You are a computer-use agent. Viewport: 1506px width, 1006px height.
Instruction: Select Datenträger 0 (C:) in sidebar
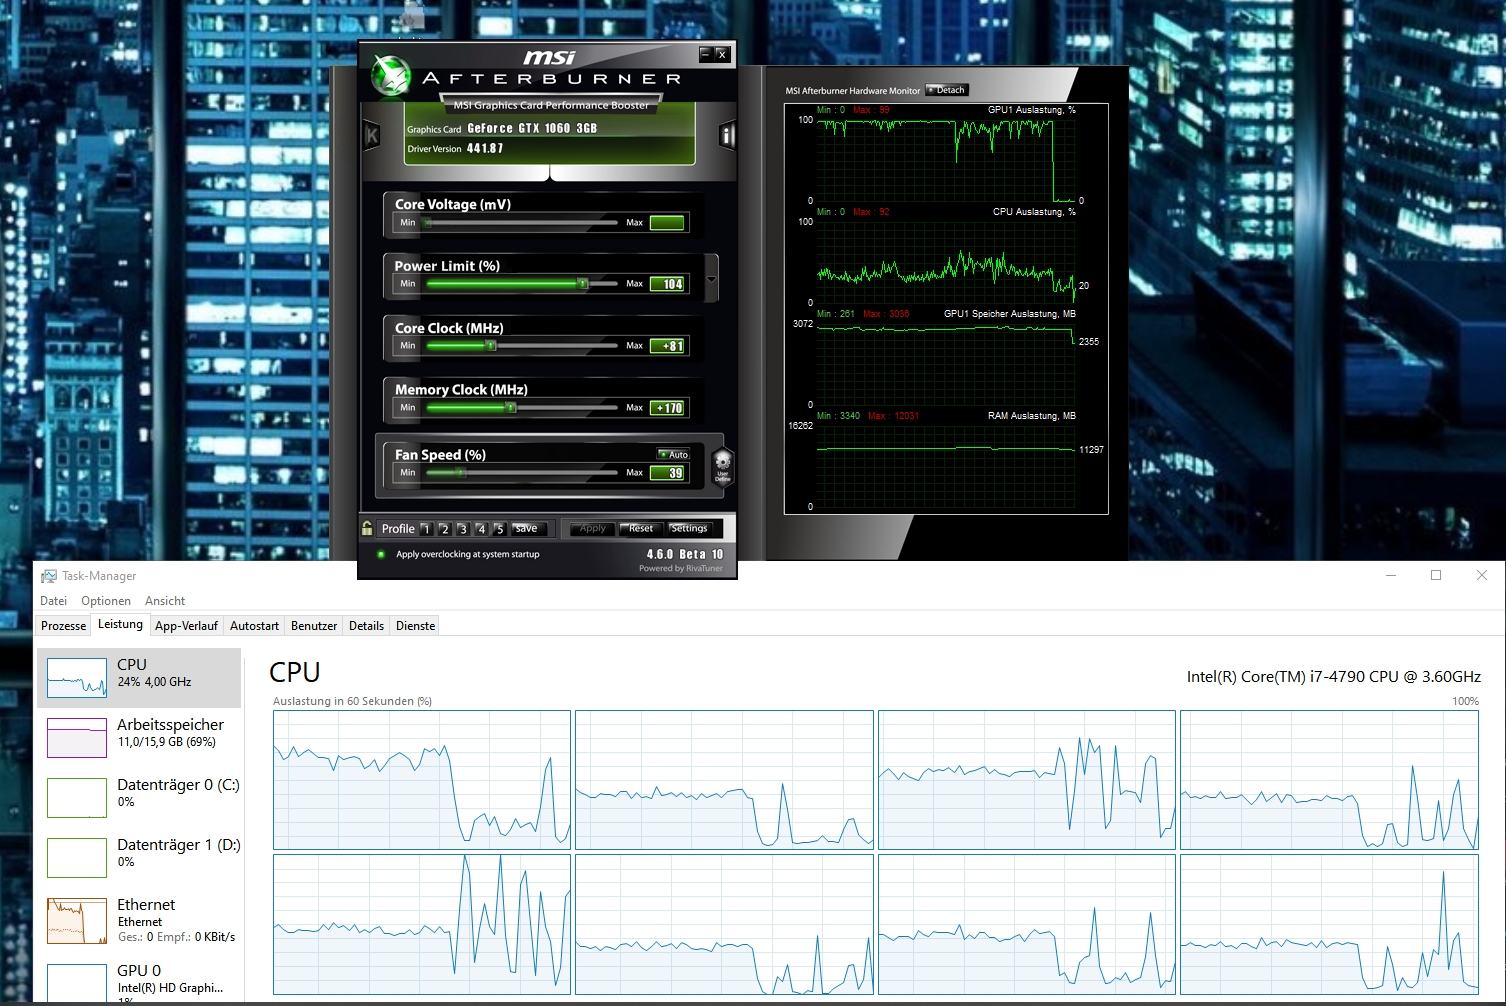click(x=139, y=797)
